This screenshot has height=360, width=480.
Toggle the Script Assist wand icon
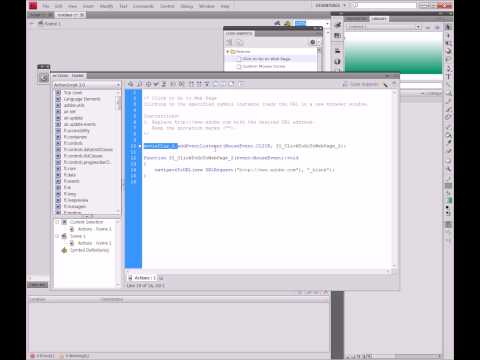[x=385, y=85]
